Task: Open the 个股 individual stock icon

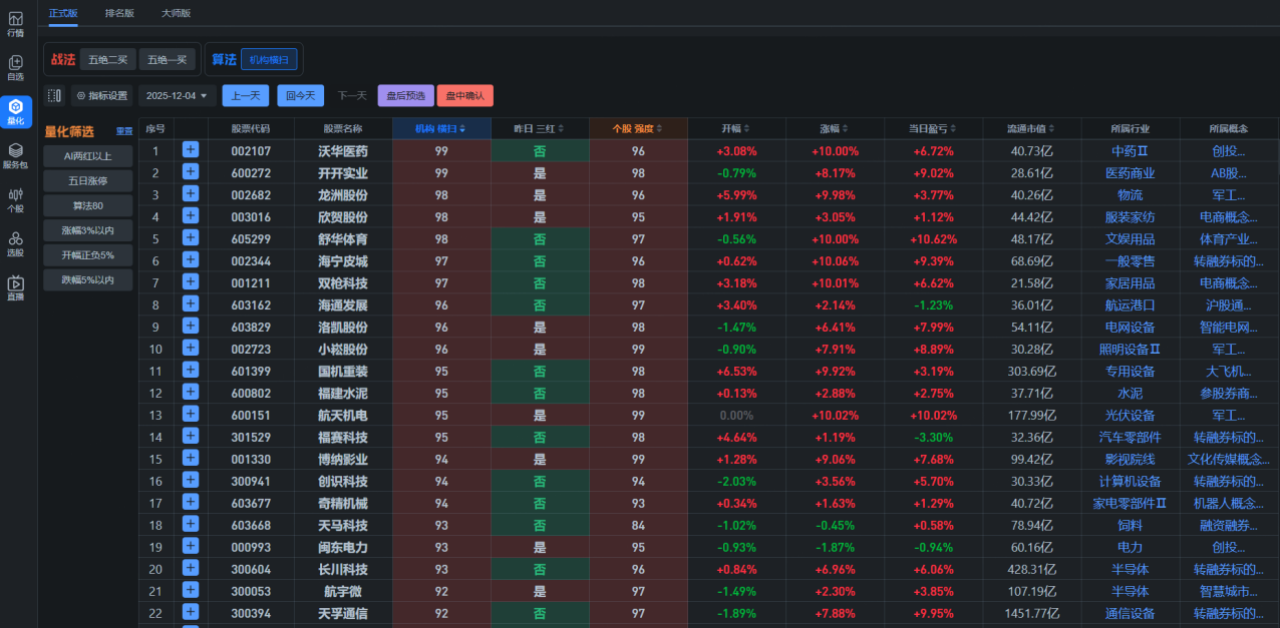Action: pos(15,199)
